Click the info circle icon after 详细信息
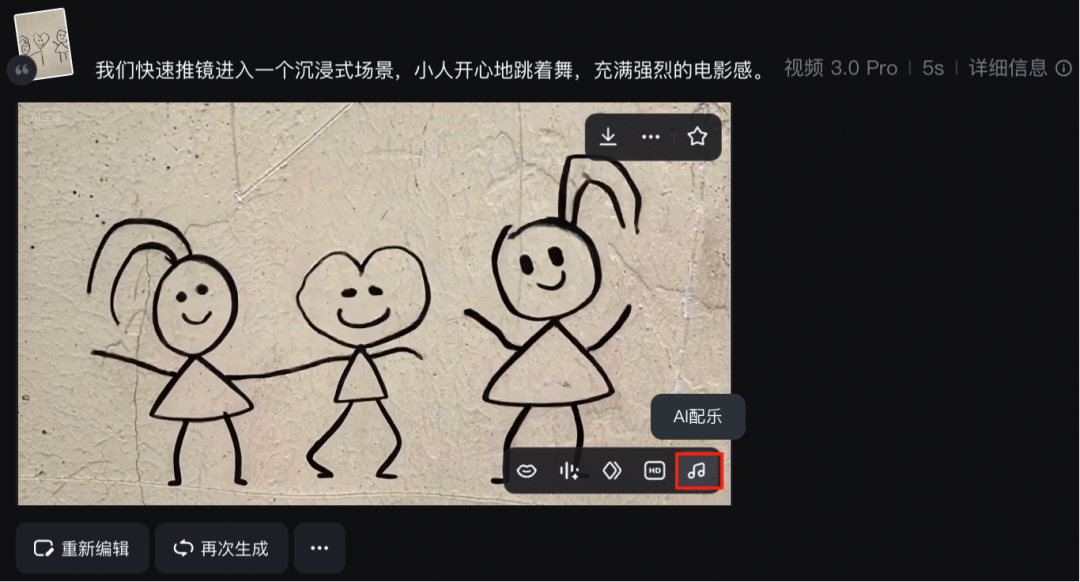1080x582 pixels. [1064, 68]
